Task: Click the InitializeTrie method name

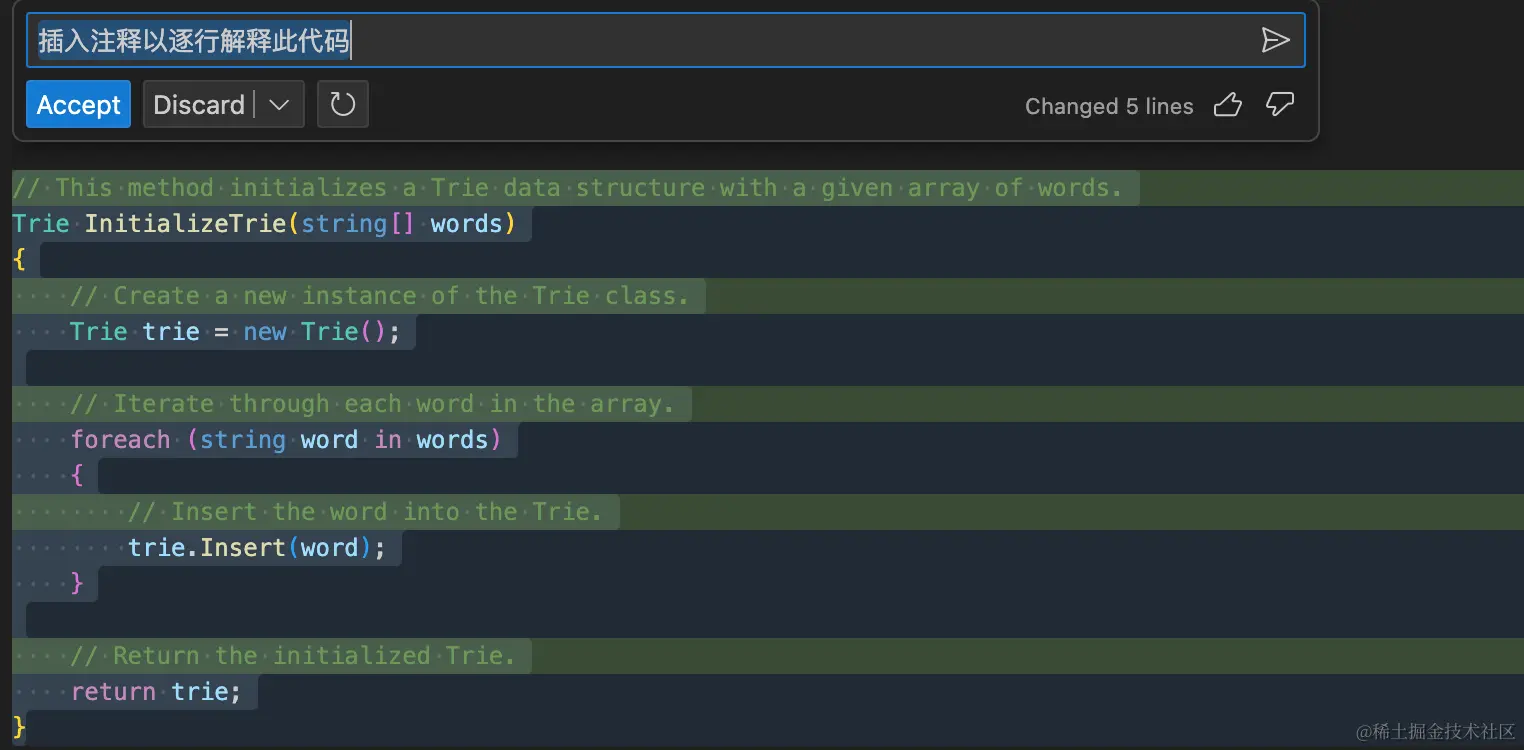Action: (186, 224)
